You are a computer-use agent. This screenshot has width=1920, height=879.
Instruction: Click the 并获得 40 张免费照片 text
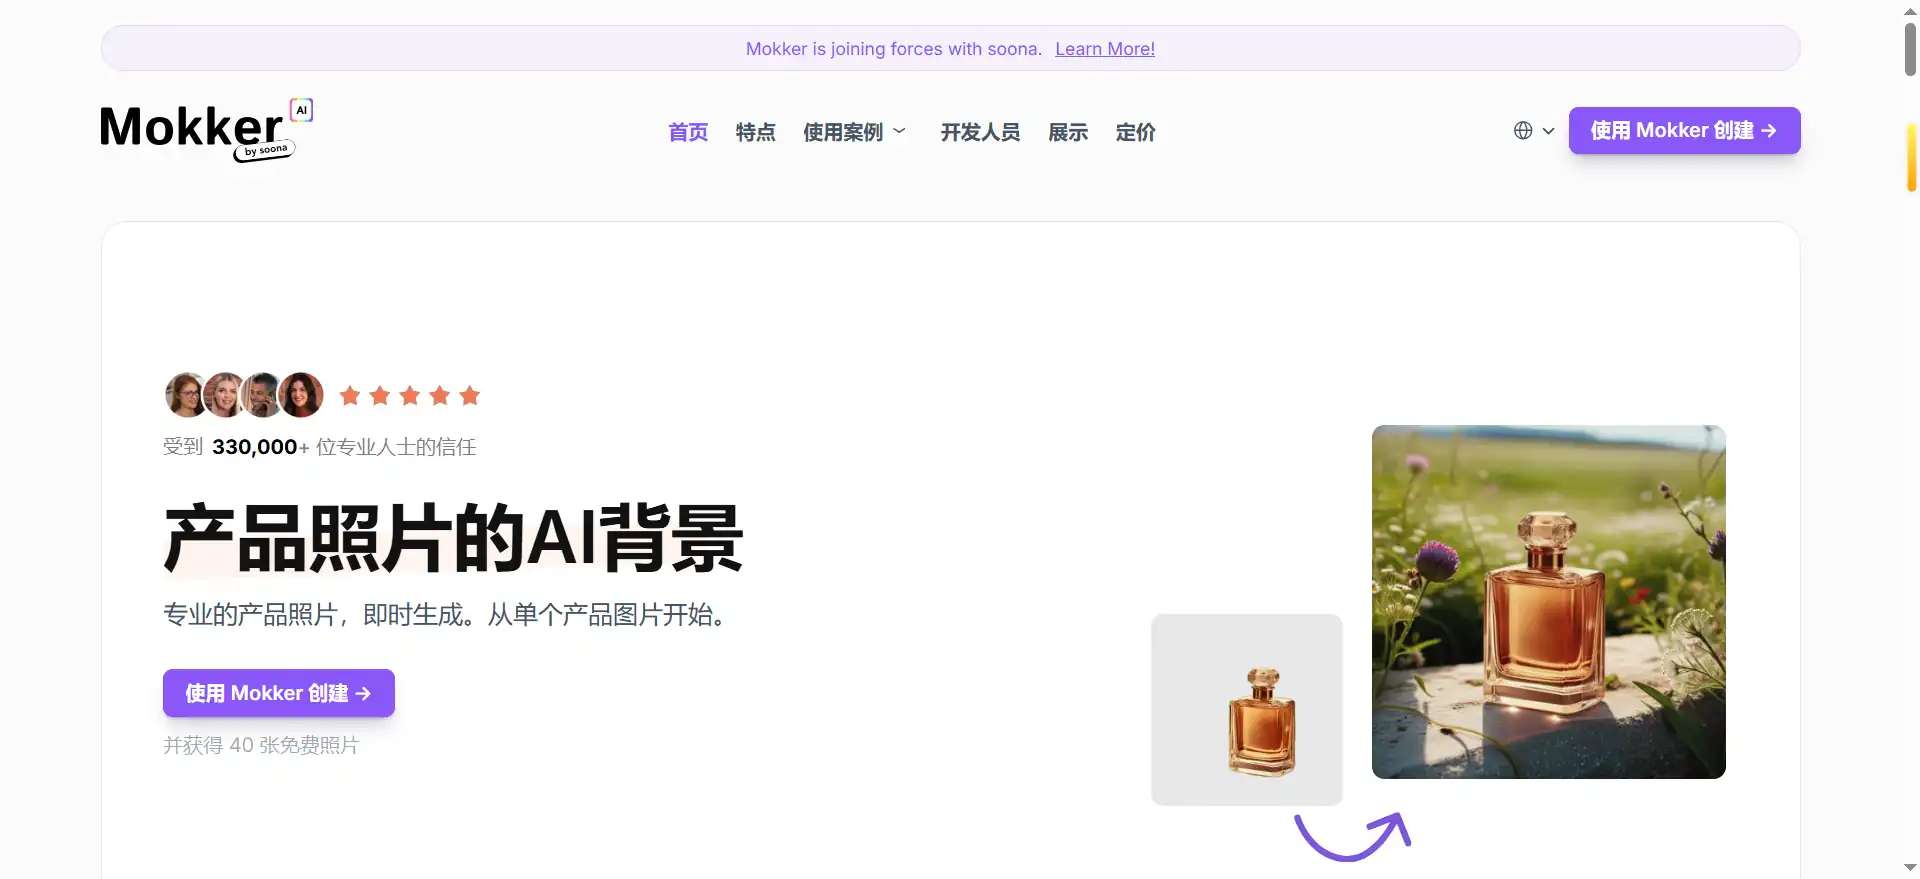pos(261,745)
